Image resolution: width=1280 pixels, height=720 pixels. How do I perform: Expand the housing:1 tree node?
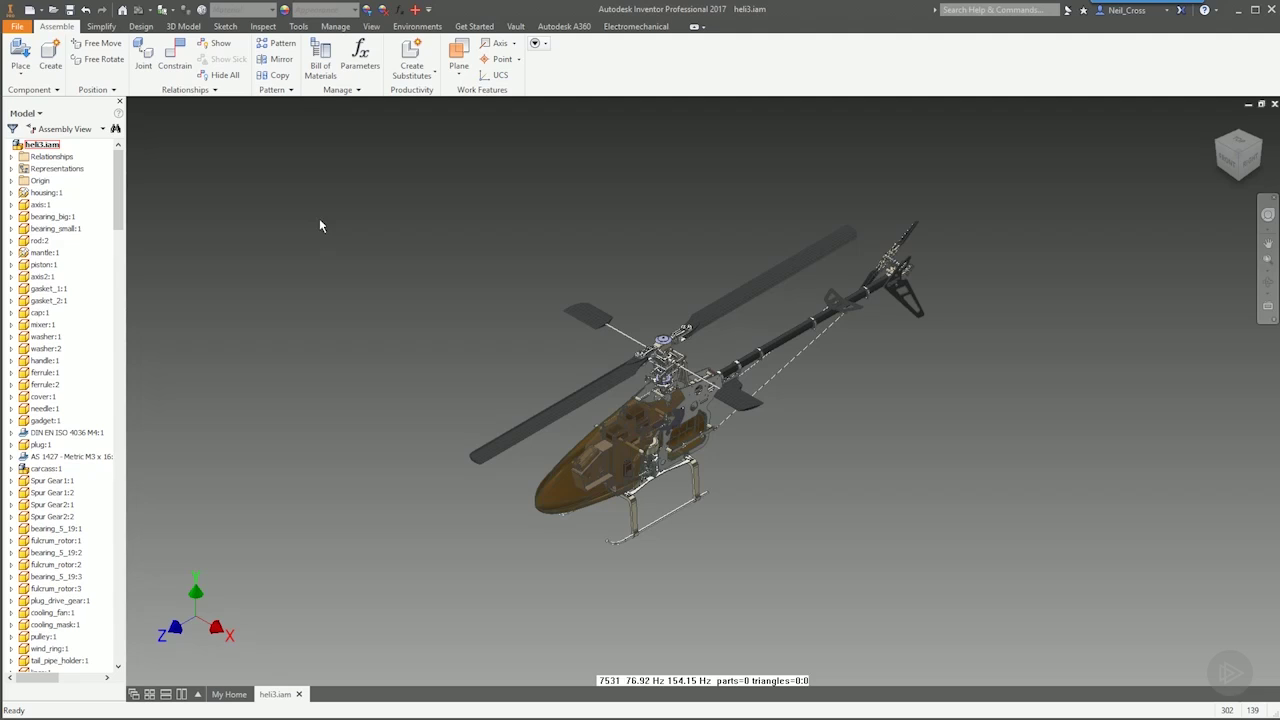coord(11,193)
